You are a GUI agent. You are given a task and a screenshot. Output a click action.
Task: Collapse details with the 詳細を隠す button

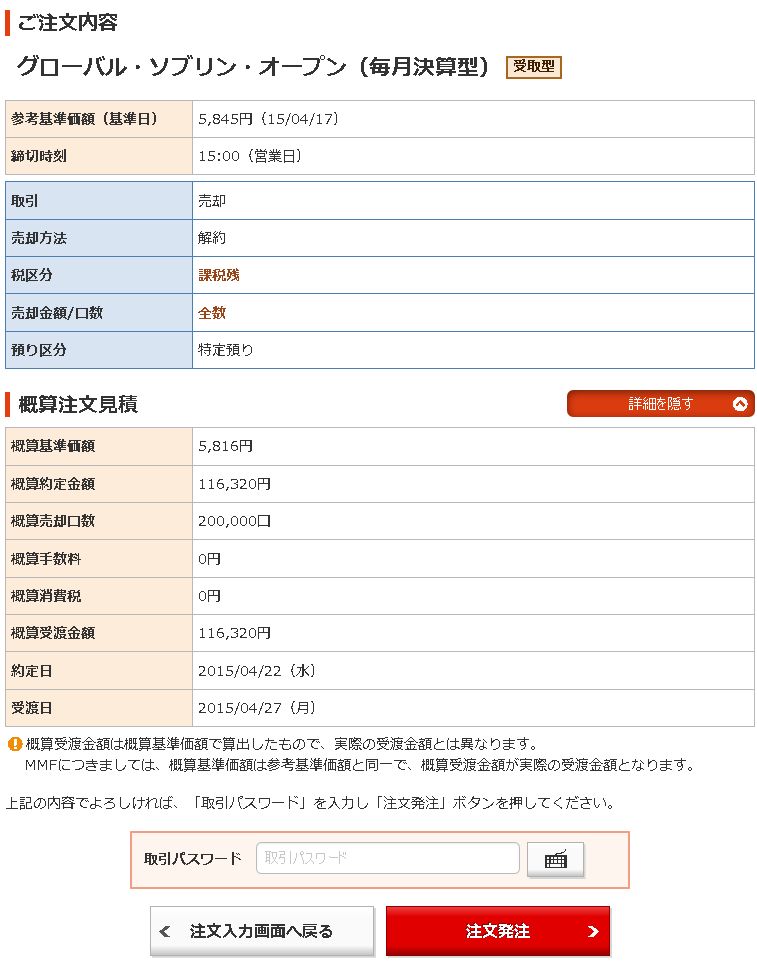[x=660, y=404]
